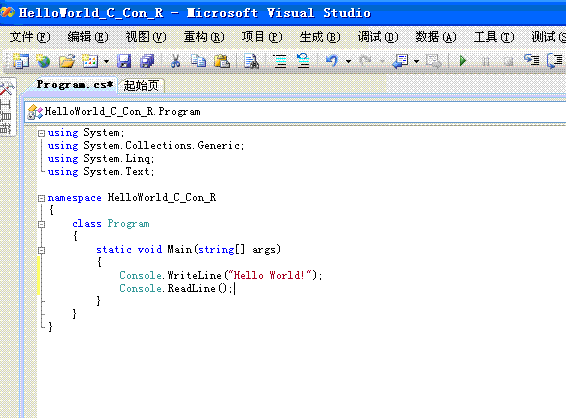Screen dimensions: 566x418
Task: Open the 项目(P) menu
Action: (262, 37)
